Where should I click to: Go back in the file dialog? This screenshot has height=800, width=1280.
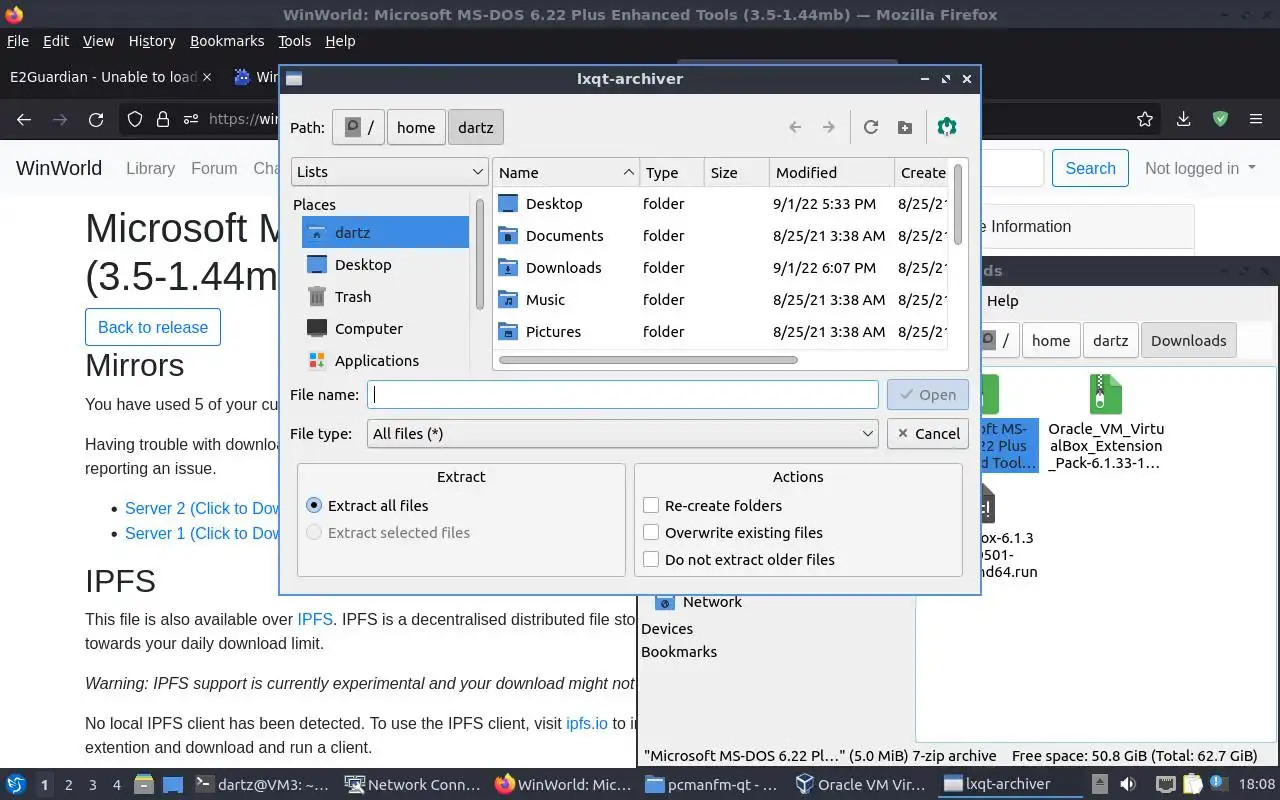pyautogui.click(x=795, y=127)
